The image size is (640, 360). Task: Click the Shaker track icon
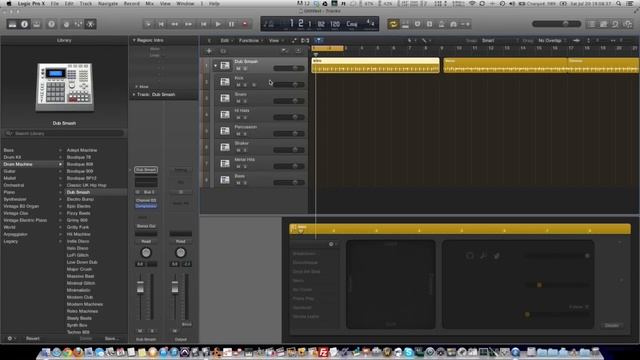click(x=225, y=147)
